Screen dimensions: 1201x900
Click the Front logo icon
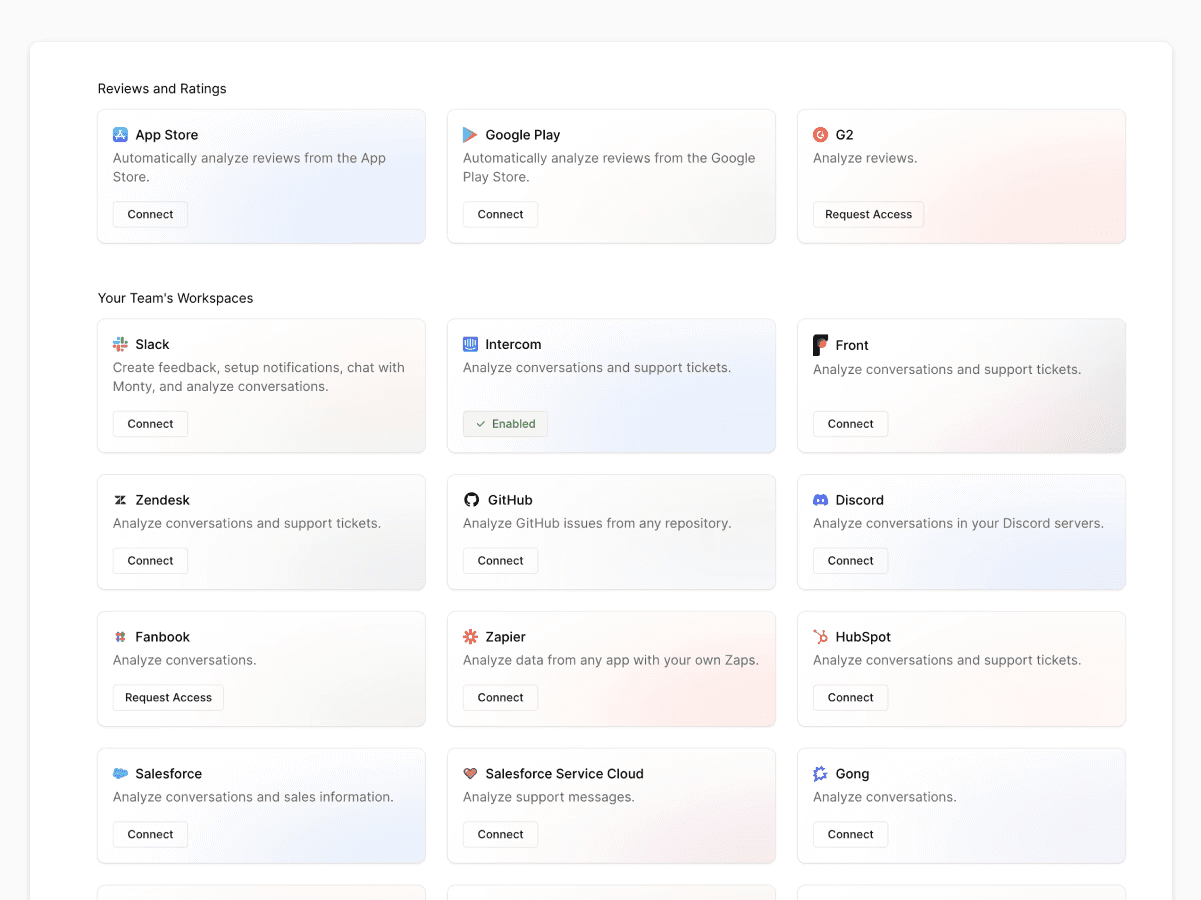pos(820,345)
